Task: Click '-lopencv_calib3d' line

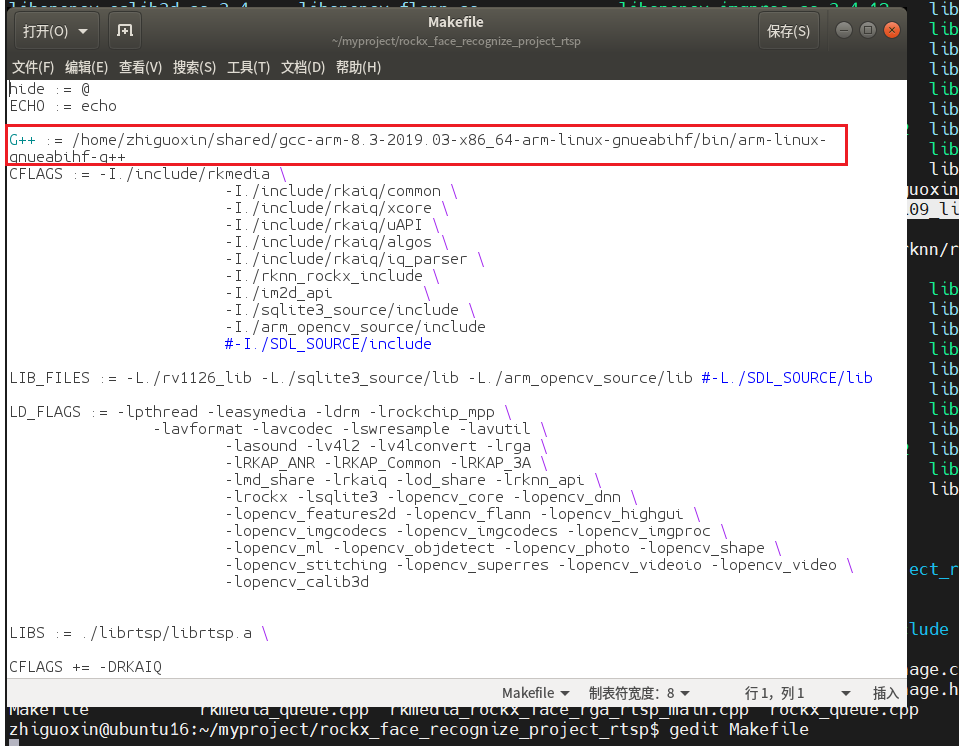Action: (297, 582)
